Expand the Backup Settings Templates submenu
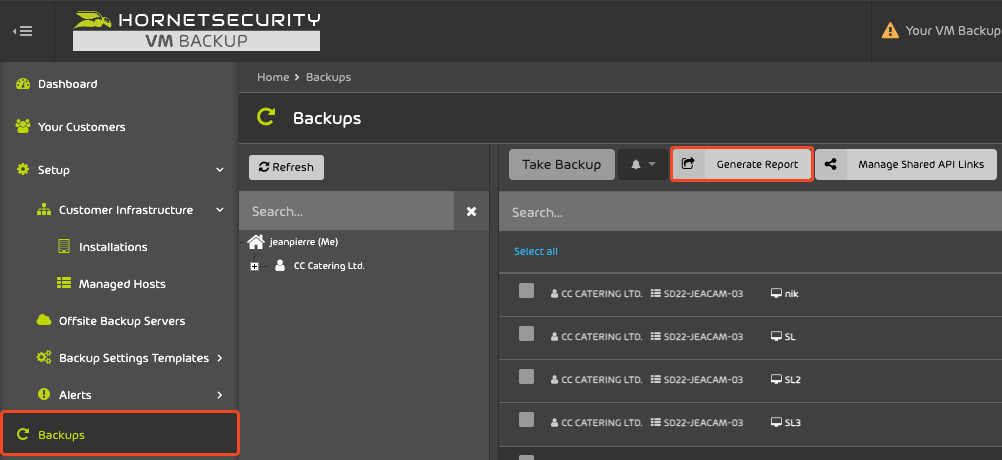This screenshot has width=1002, height=460. coord(220,358)
